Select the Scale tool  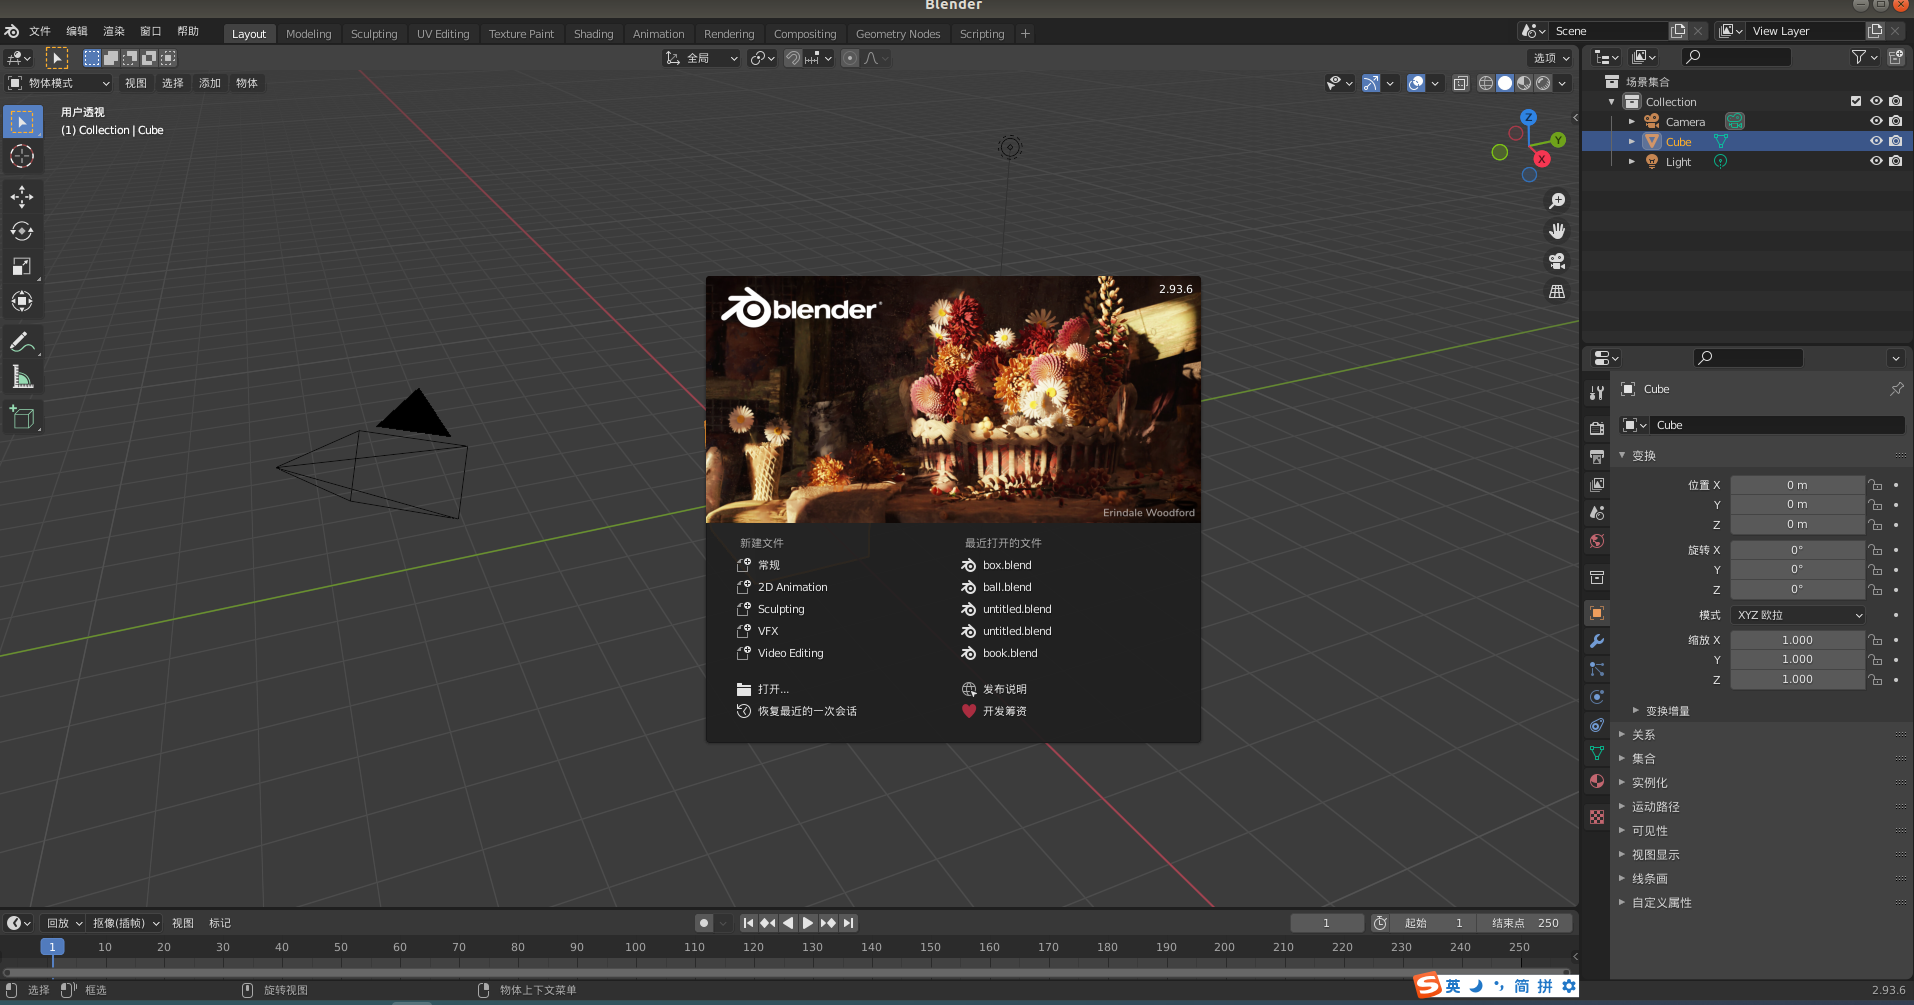pos(22,266)
